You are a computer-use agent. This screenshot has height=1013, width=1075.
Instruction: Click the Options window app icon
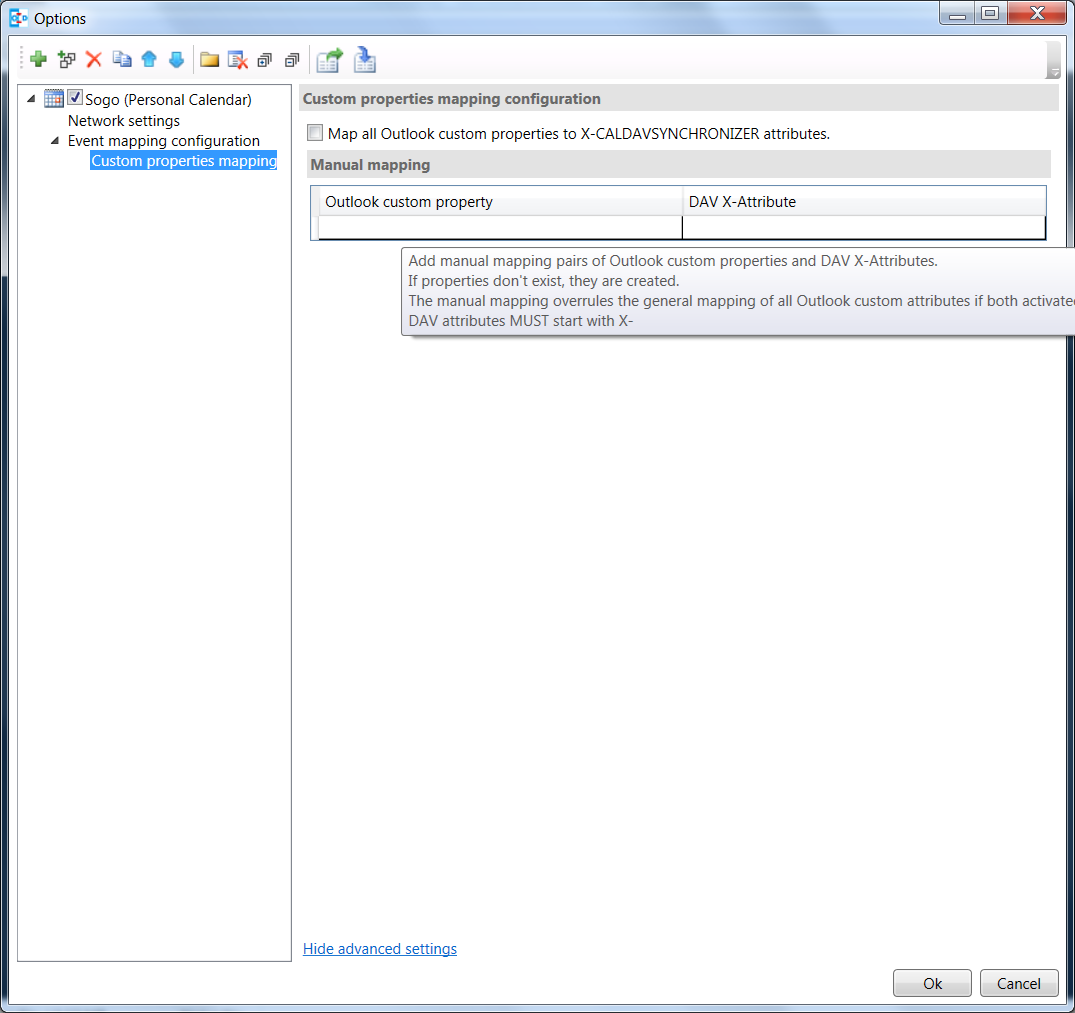pyautogui.click(x=19, y=18)
